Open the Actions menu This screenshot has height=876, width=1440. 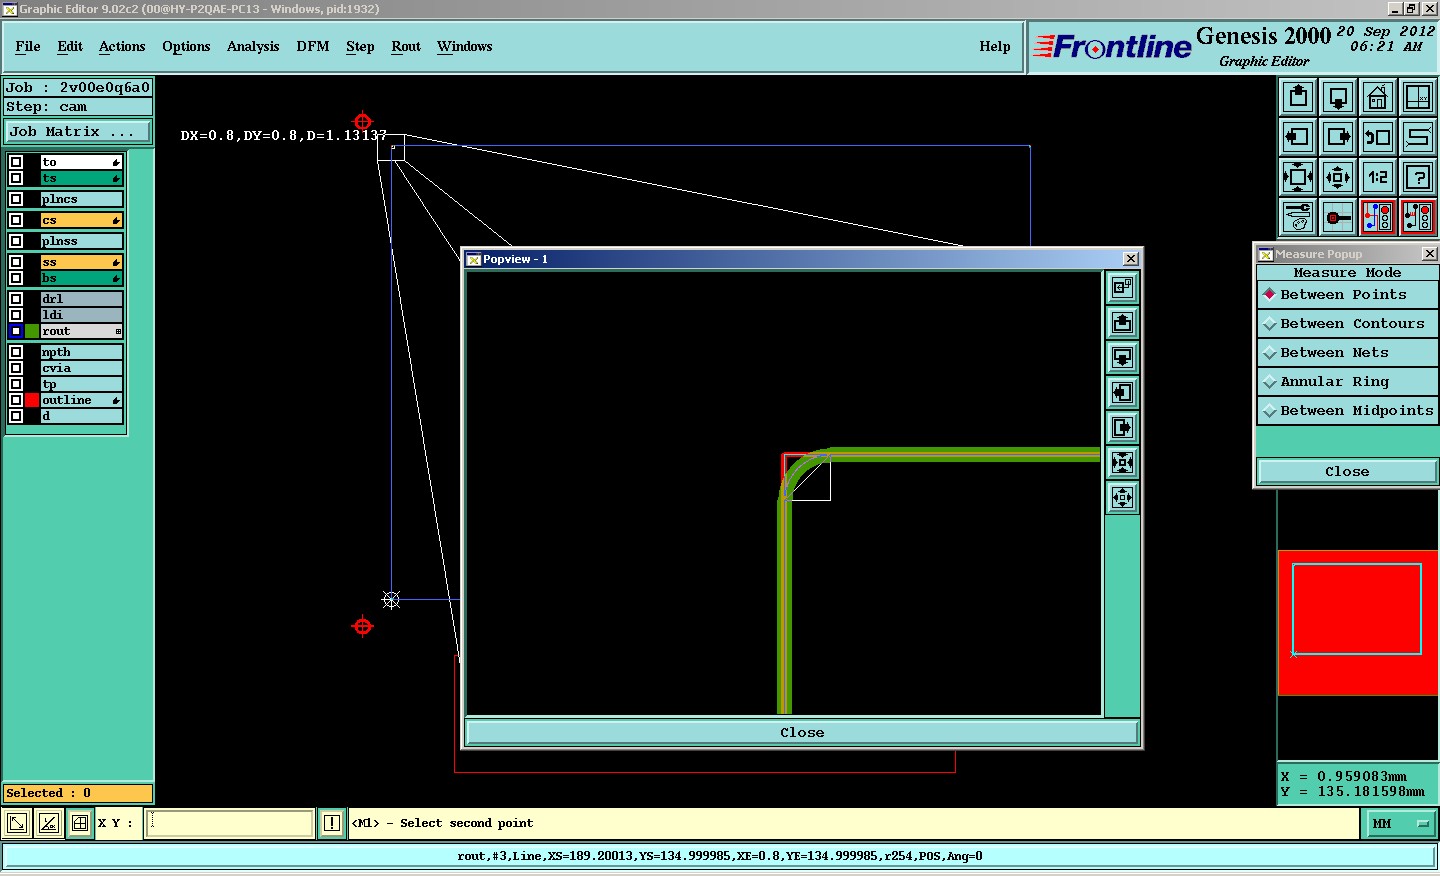coord(122,47)
